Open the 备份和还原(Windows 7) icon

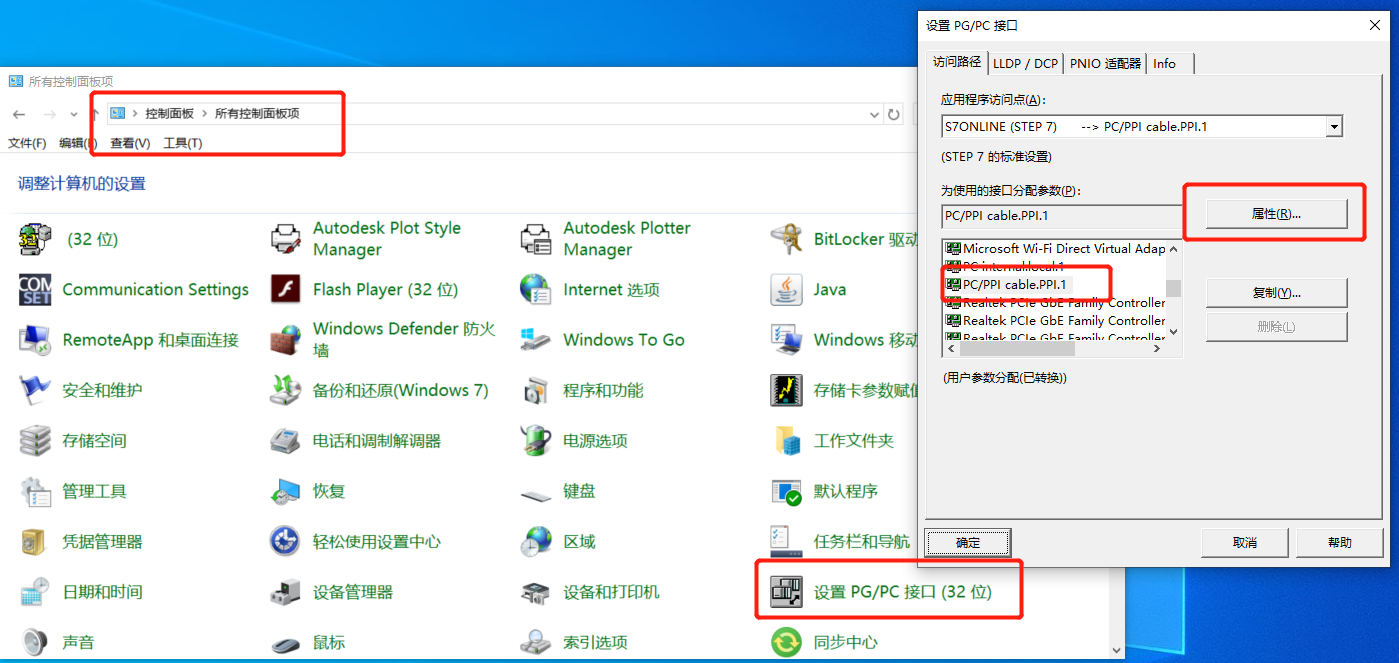[286, 390]
